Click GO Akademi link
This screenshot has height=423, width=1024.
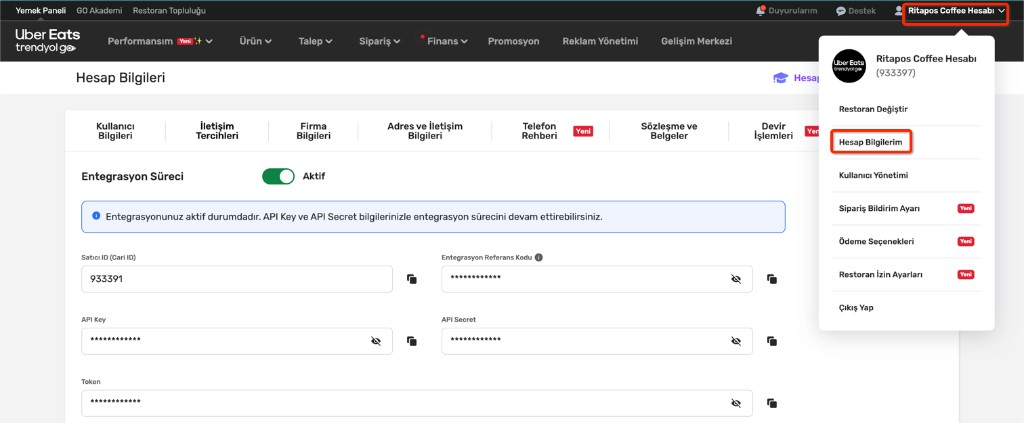(x=99, y=10)
